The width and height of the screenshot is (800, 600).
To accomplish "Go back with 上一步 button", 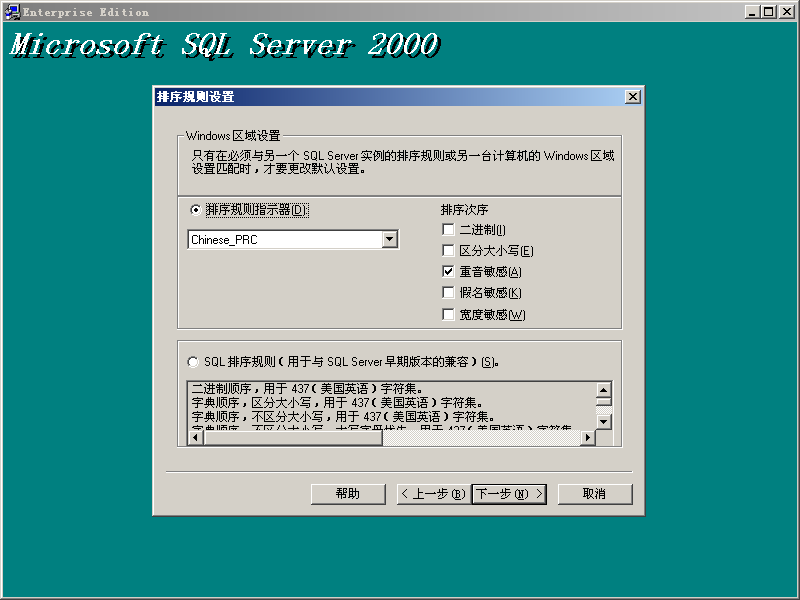I will (432, 494).
